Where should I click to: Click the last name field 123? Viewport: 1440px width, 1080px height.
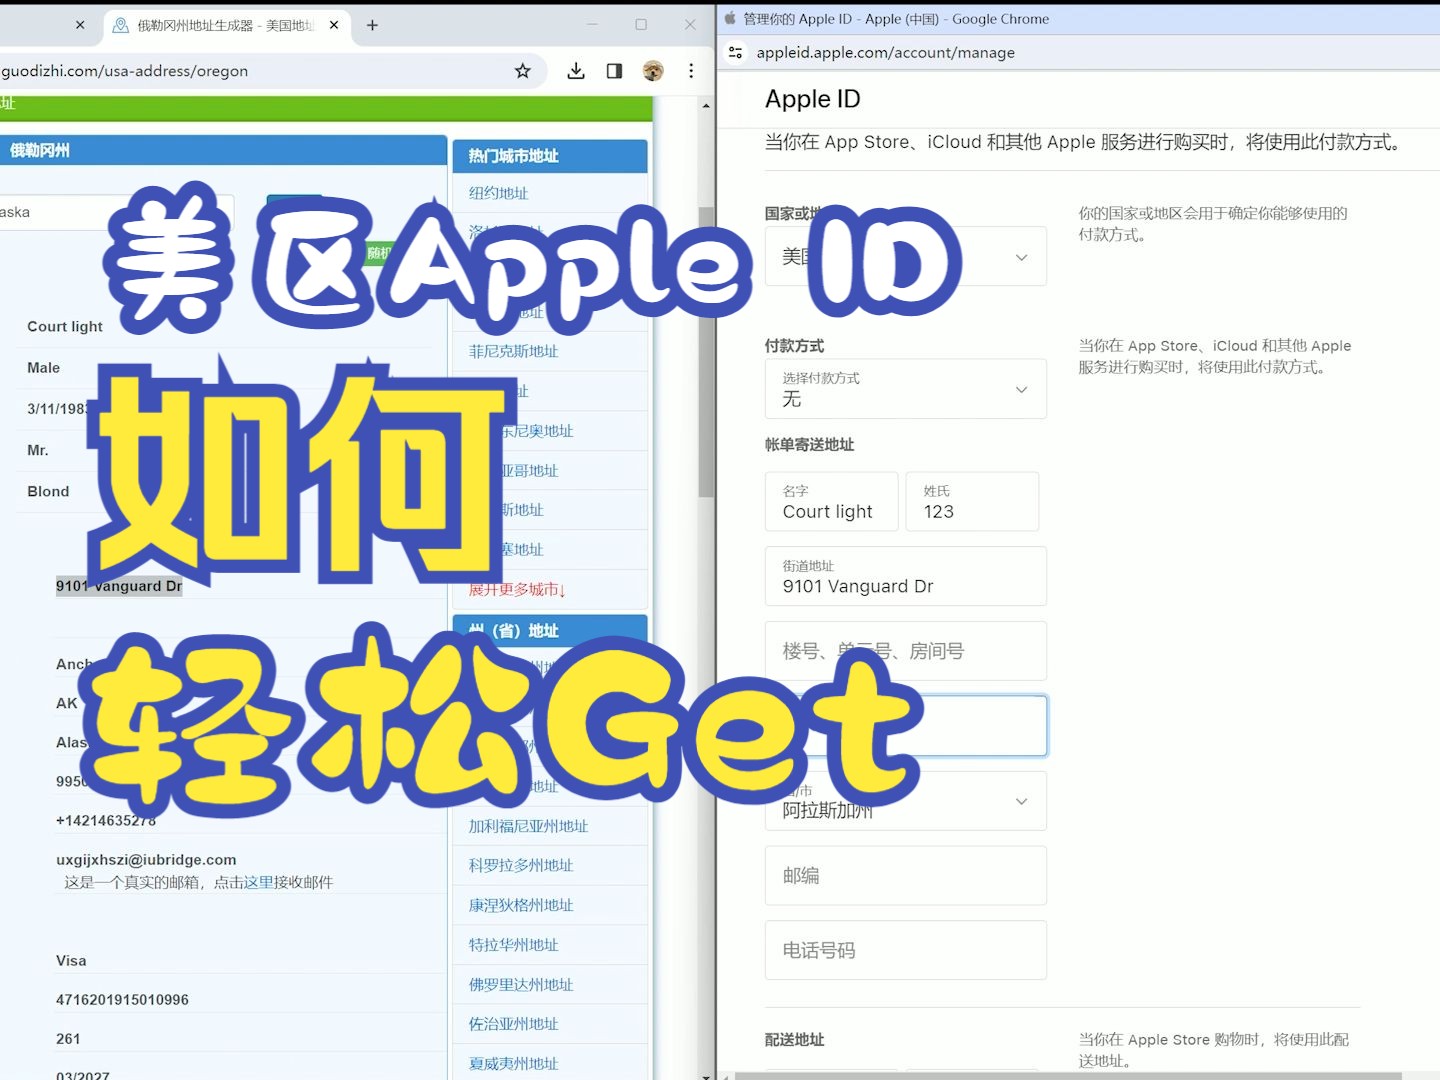click(972, 502)
